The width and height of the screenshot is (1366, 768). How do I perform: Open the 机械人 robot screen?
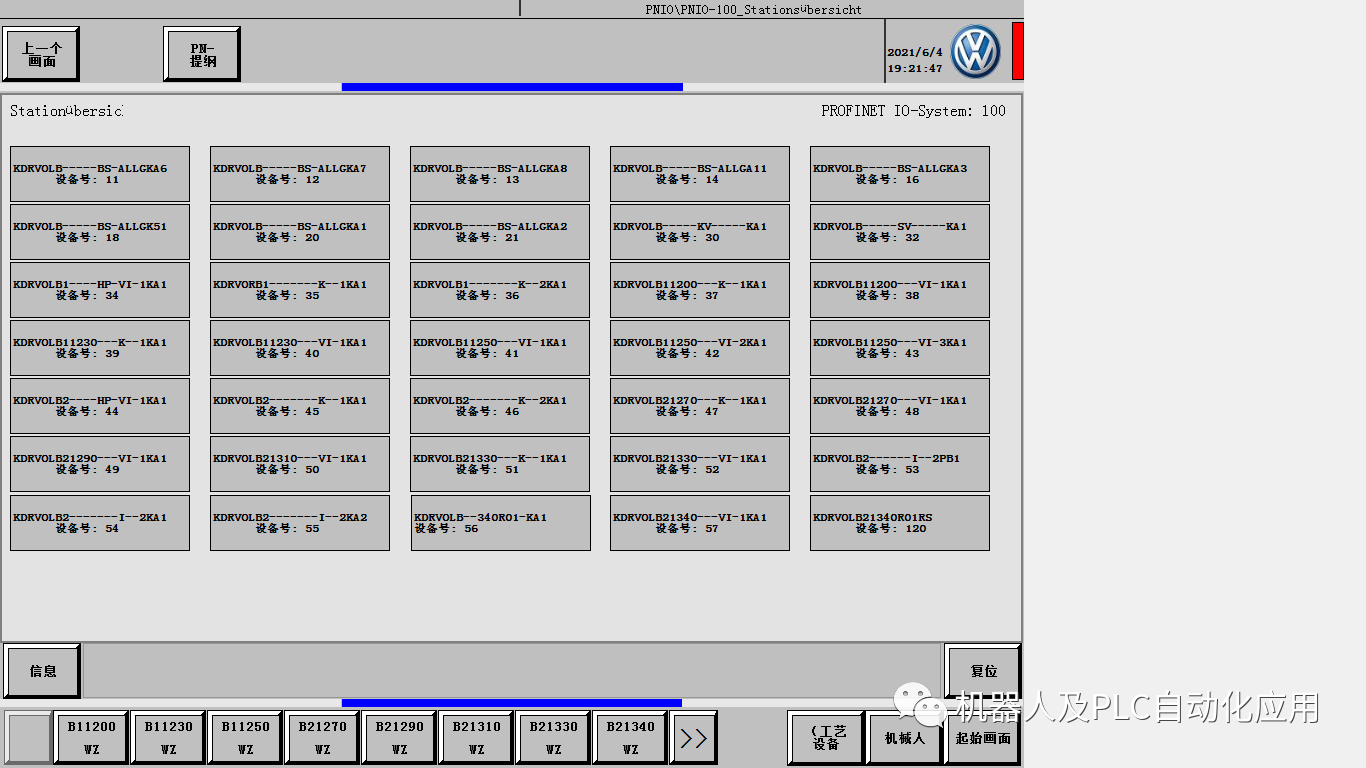click(x=905, y=738)
